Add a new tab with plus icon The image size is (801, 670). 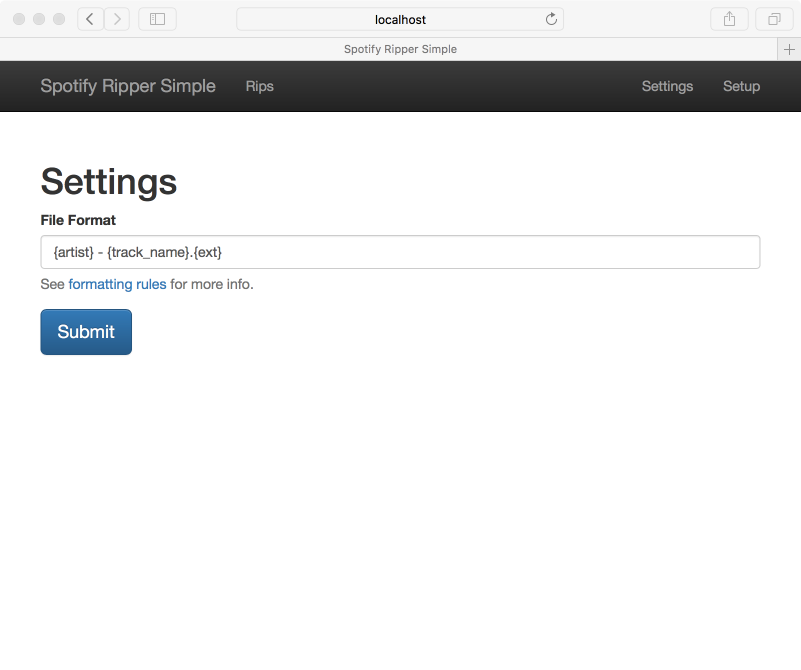[x=789, y=50]
